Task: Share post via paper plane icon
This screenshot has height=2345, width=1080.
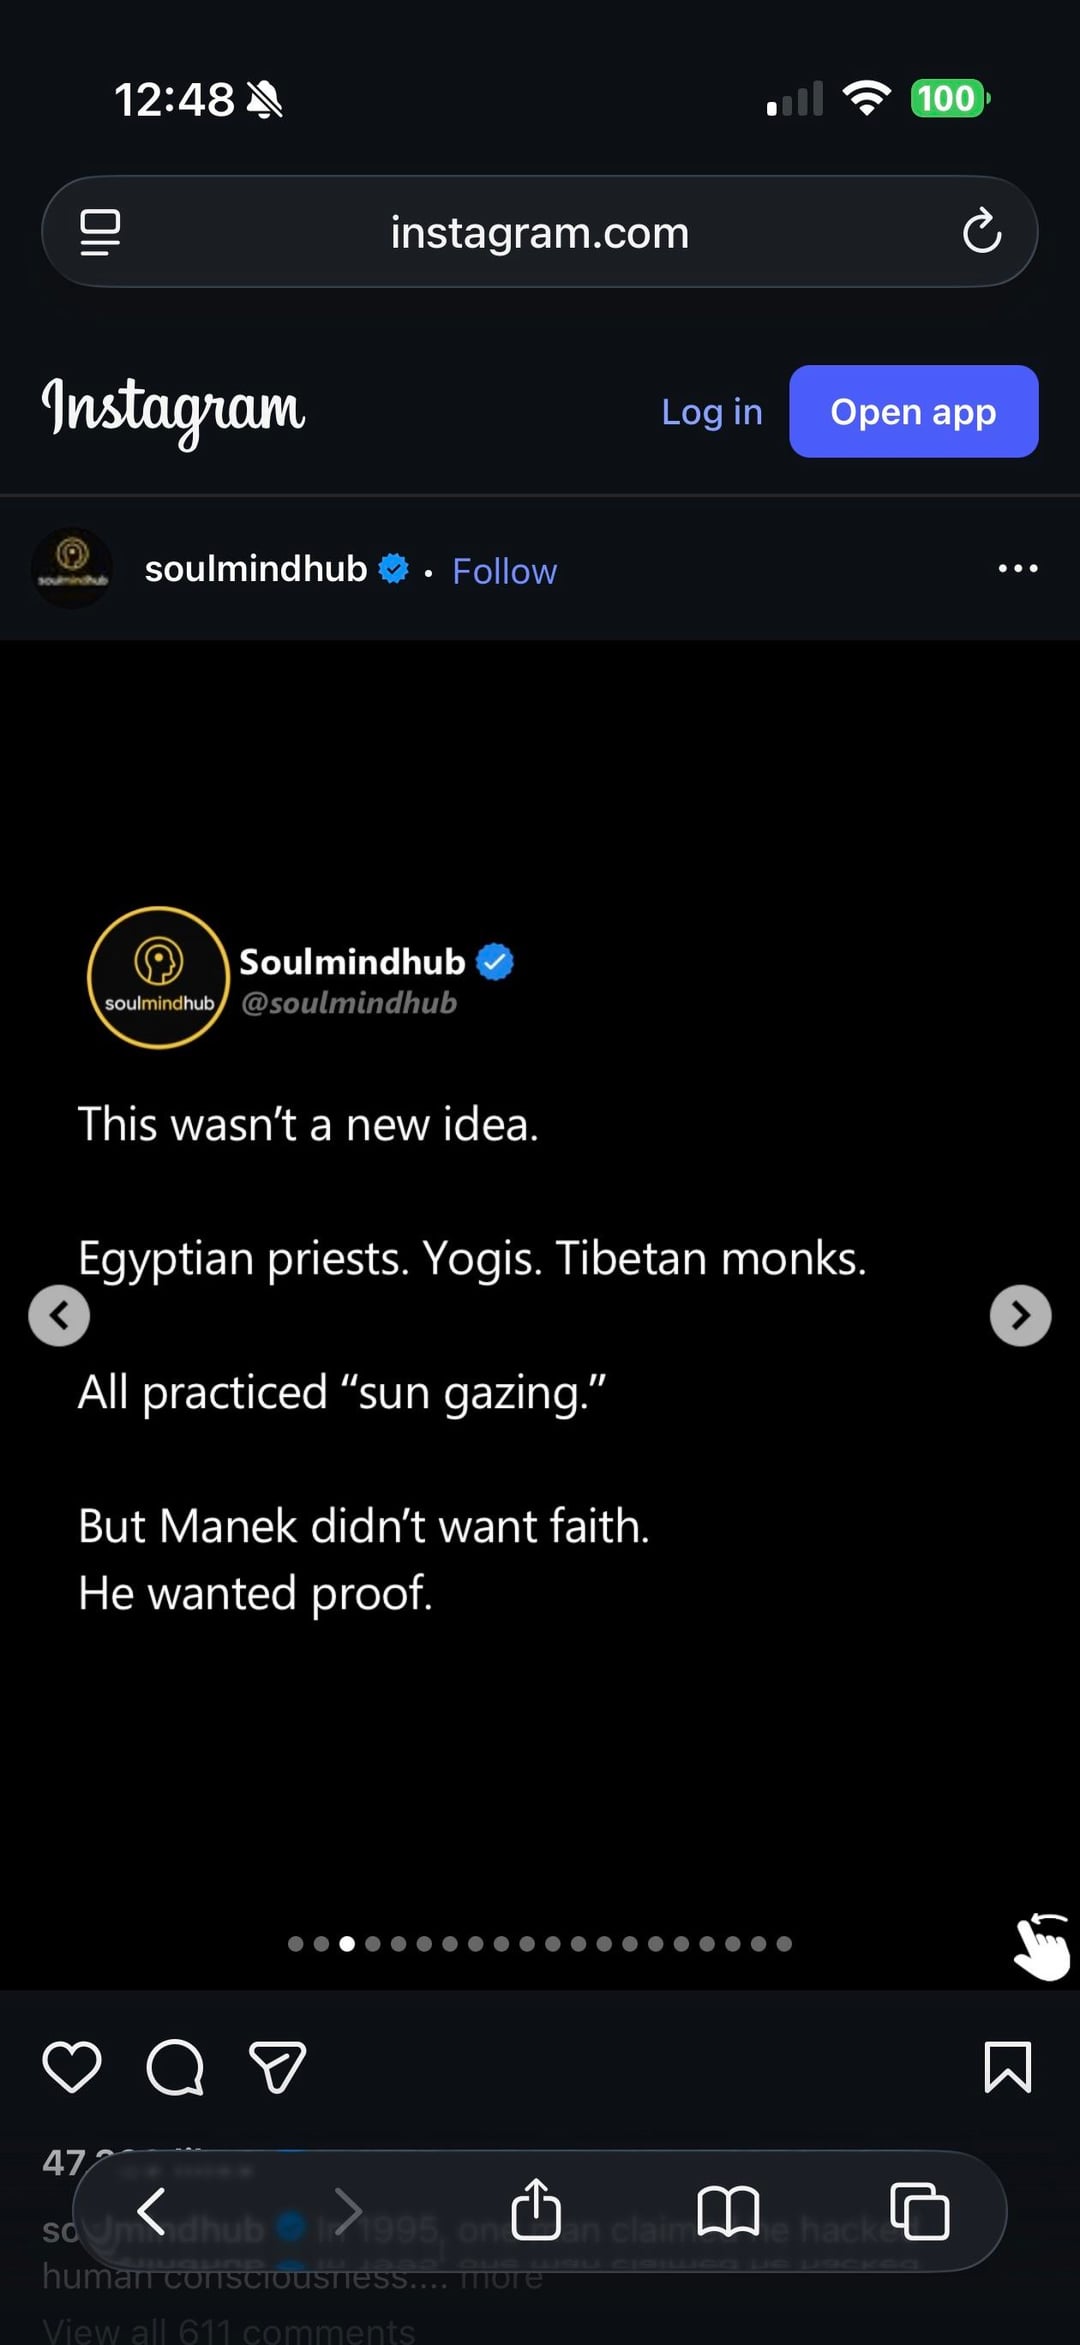Action: (x=277, y=2067)
